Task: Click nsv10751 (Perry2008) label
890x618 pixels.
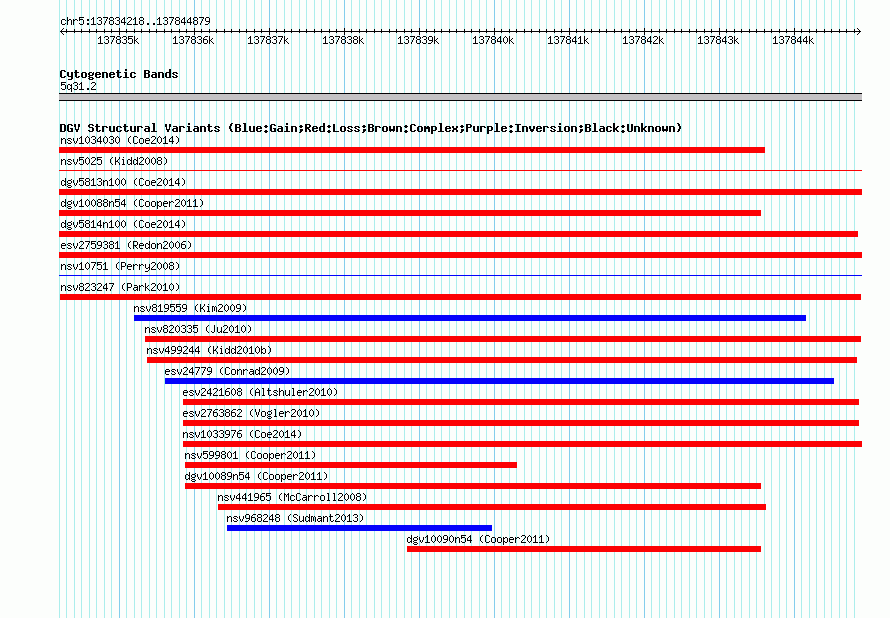Action: point(120,266)
